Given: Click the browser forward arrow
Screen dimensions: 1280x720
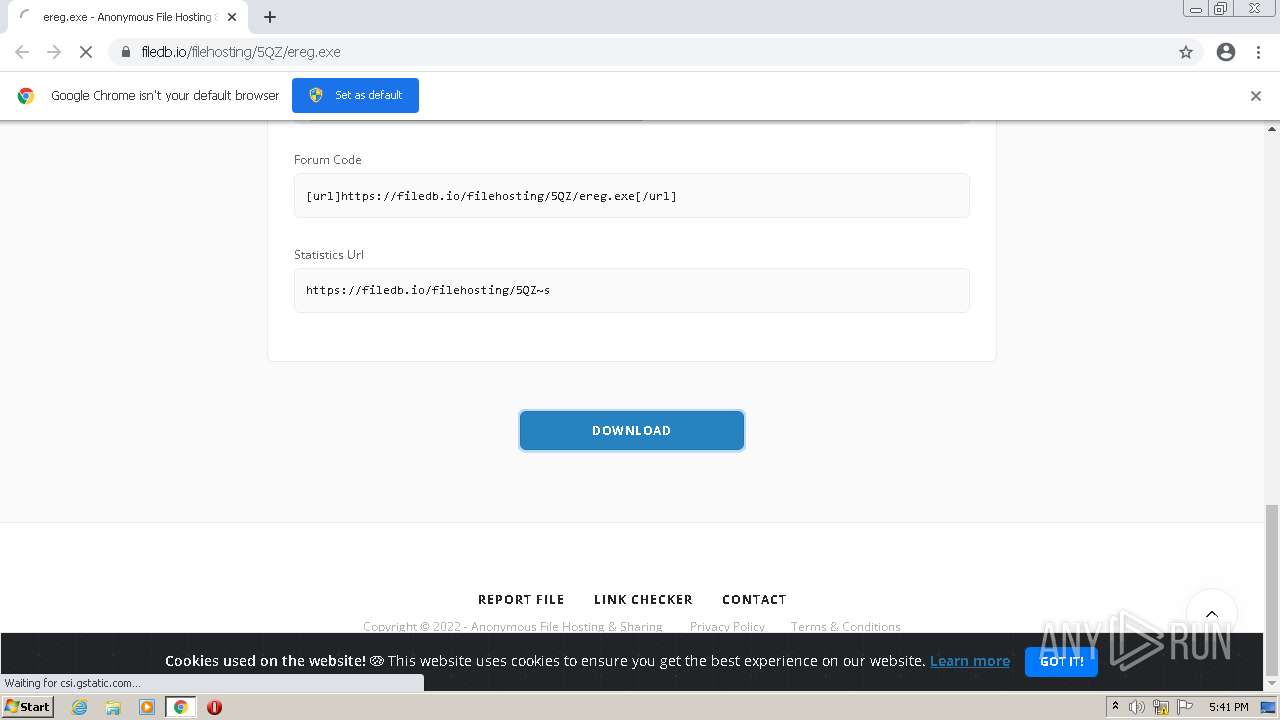Looking at the screenshot, I should (x=54, y=52).
